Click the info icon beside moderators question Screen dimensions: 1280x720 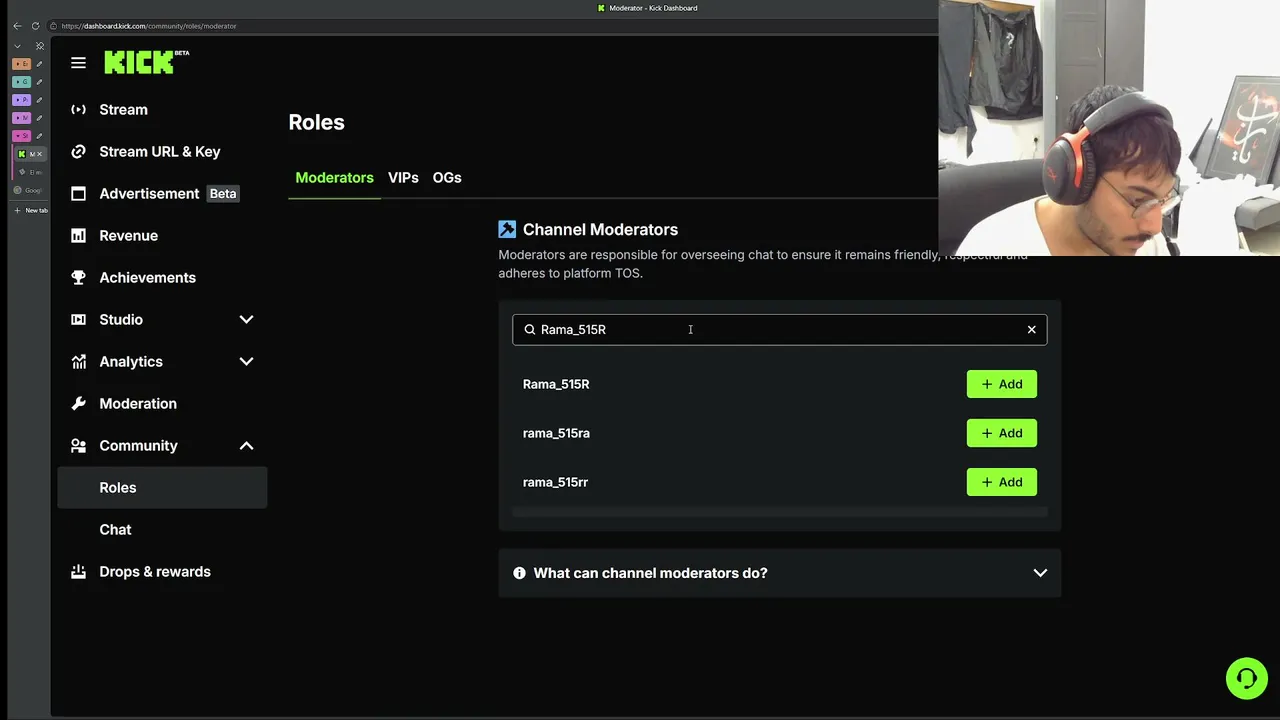pyautogui.click(x=519, y=573)
